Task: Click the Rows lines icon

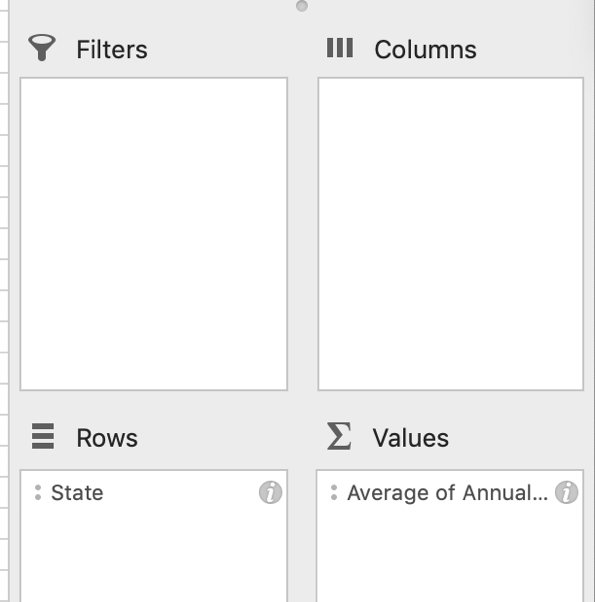Action: [43, 436]
